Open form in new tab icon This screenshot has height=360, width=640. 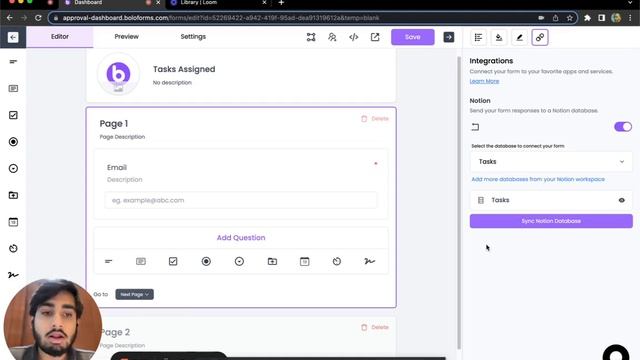(375, 37)
